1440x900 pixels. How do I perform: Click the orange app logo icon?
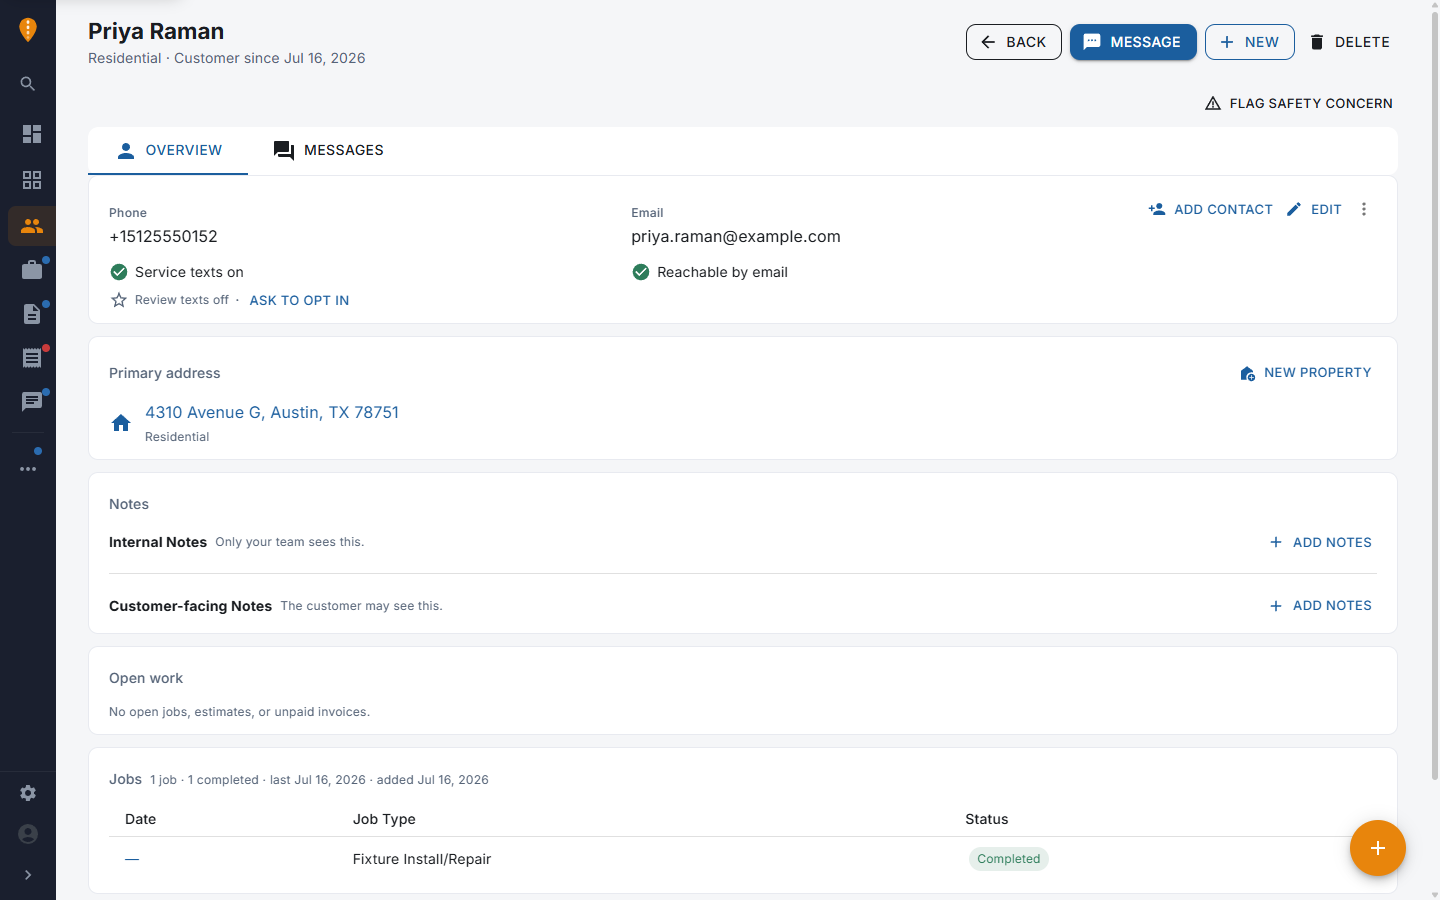click(x=28, y=30)
